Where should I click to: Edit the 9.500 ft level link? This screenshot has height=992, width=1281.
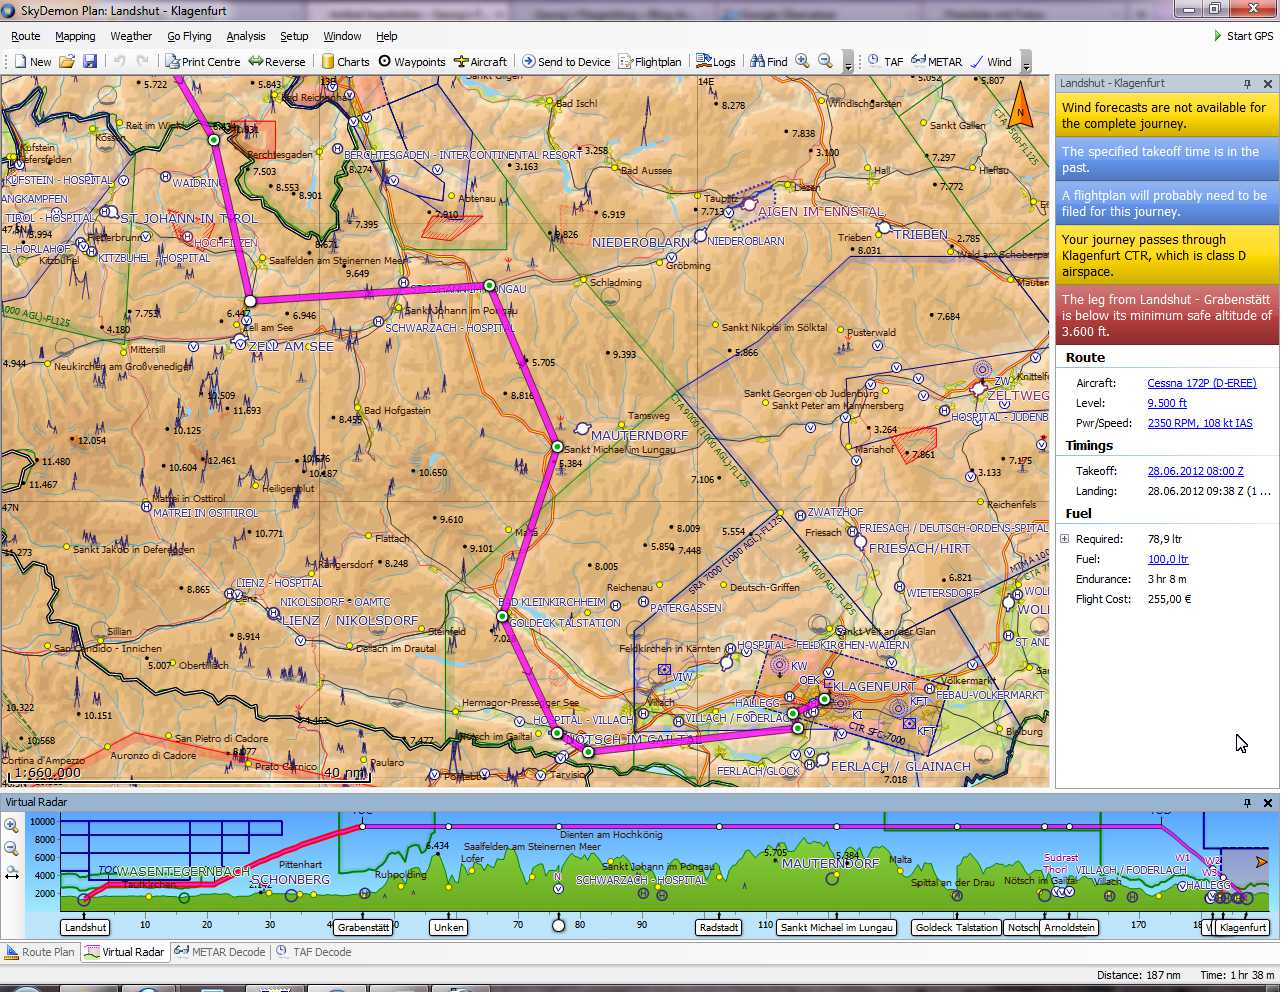coord(1167,403)
